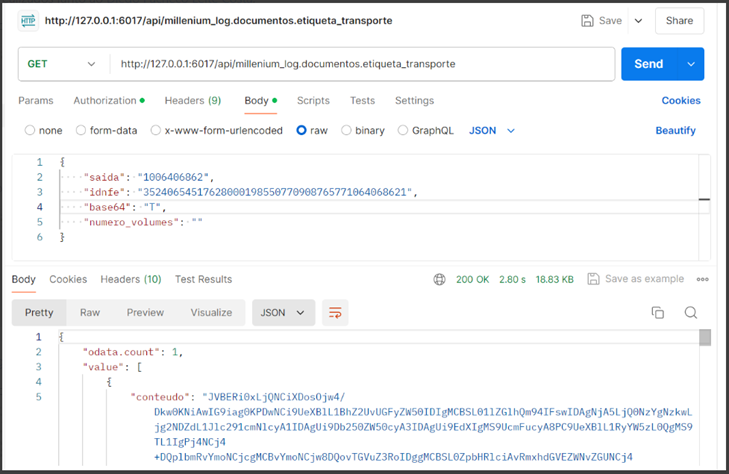Open the GET method dropdown
The width and height of the screenshot is (729, 474).
pos(62,64)
